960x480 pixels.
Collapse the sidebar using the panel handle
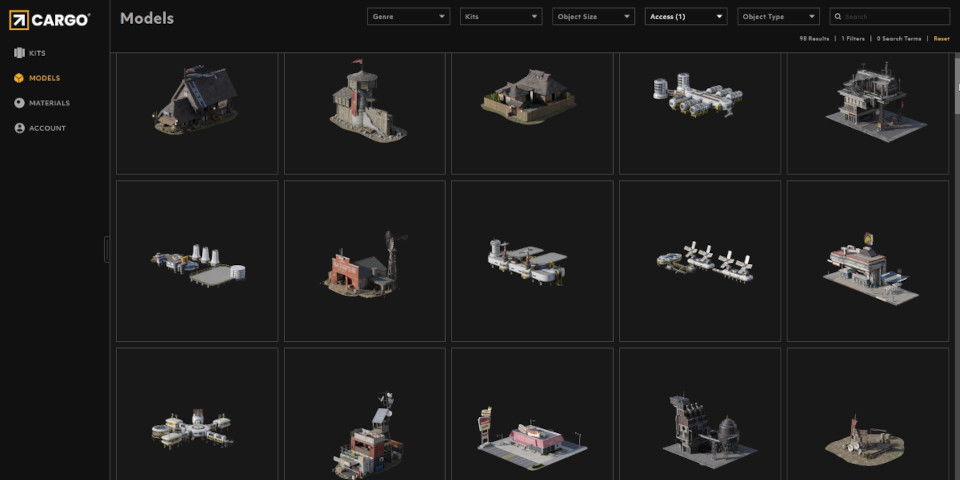[106, 249]
